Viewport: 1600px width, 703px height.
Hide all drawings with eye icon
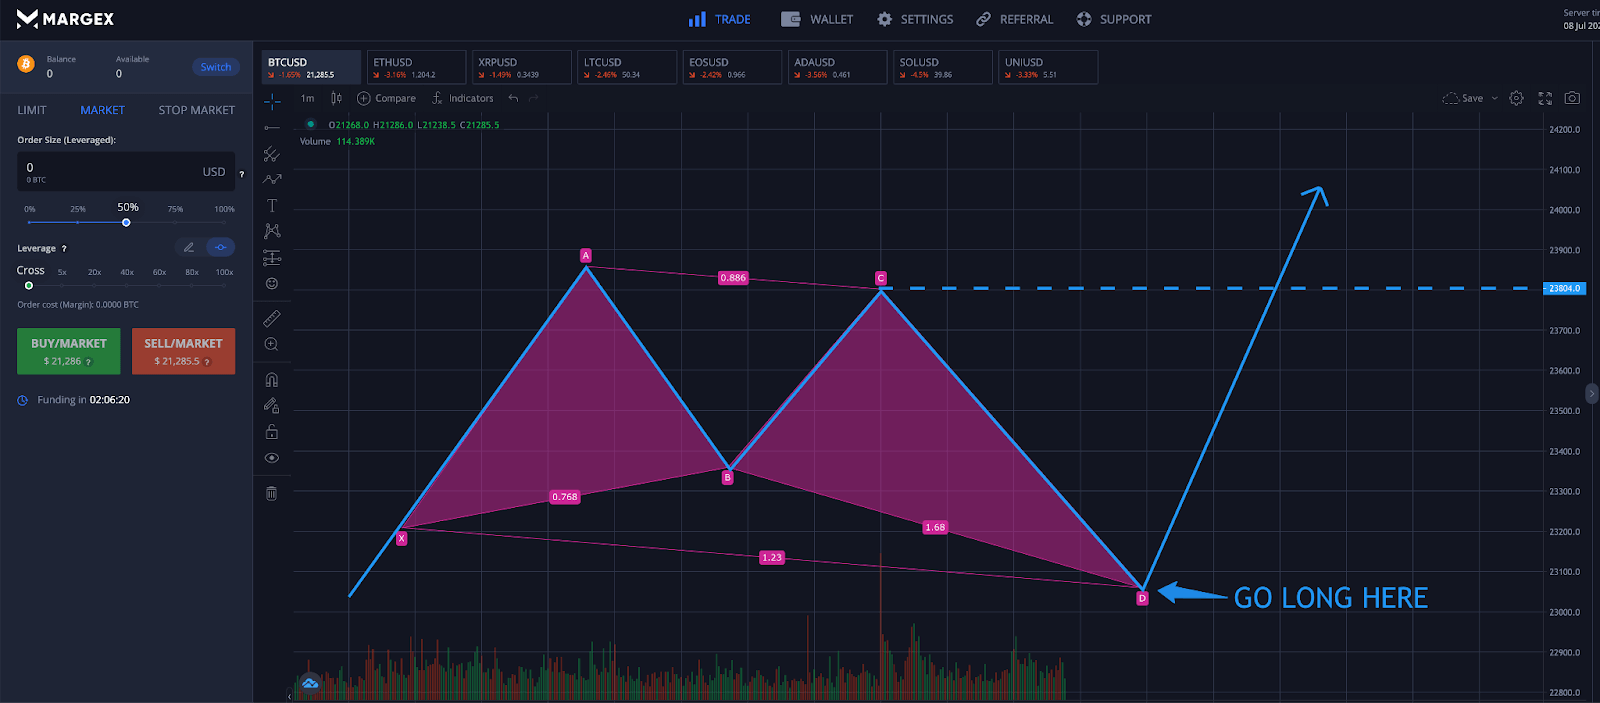coord(271,458)
